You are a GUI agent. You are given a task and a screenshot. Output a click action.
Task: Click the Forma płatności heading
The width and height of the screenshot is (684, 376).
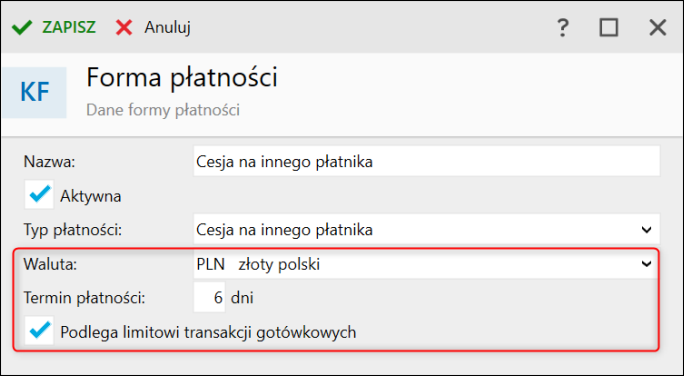tap(182, 78)
